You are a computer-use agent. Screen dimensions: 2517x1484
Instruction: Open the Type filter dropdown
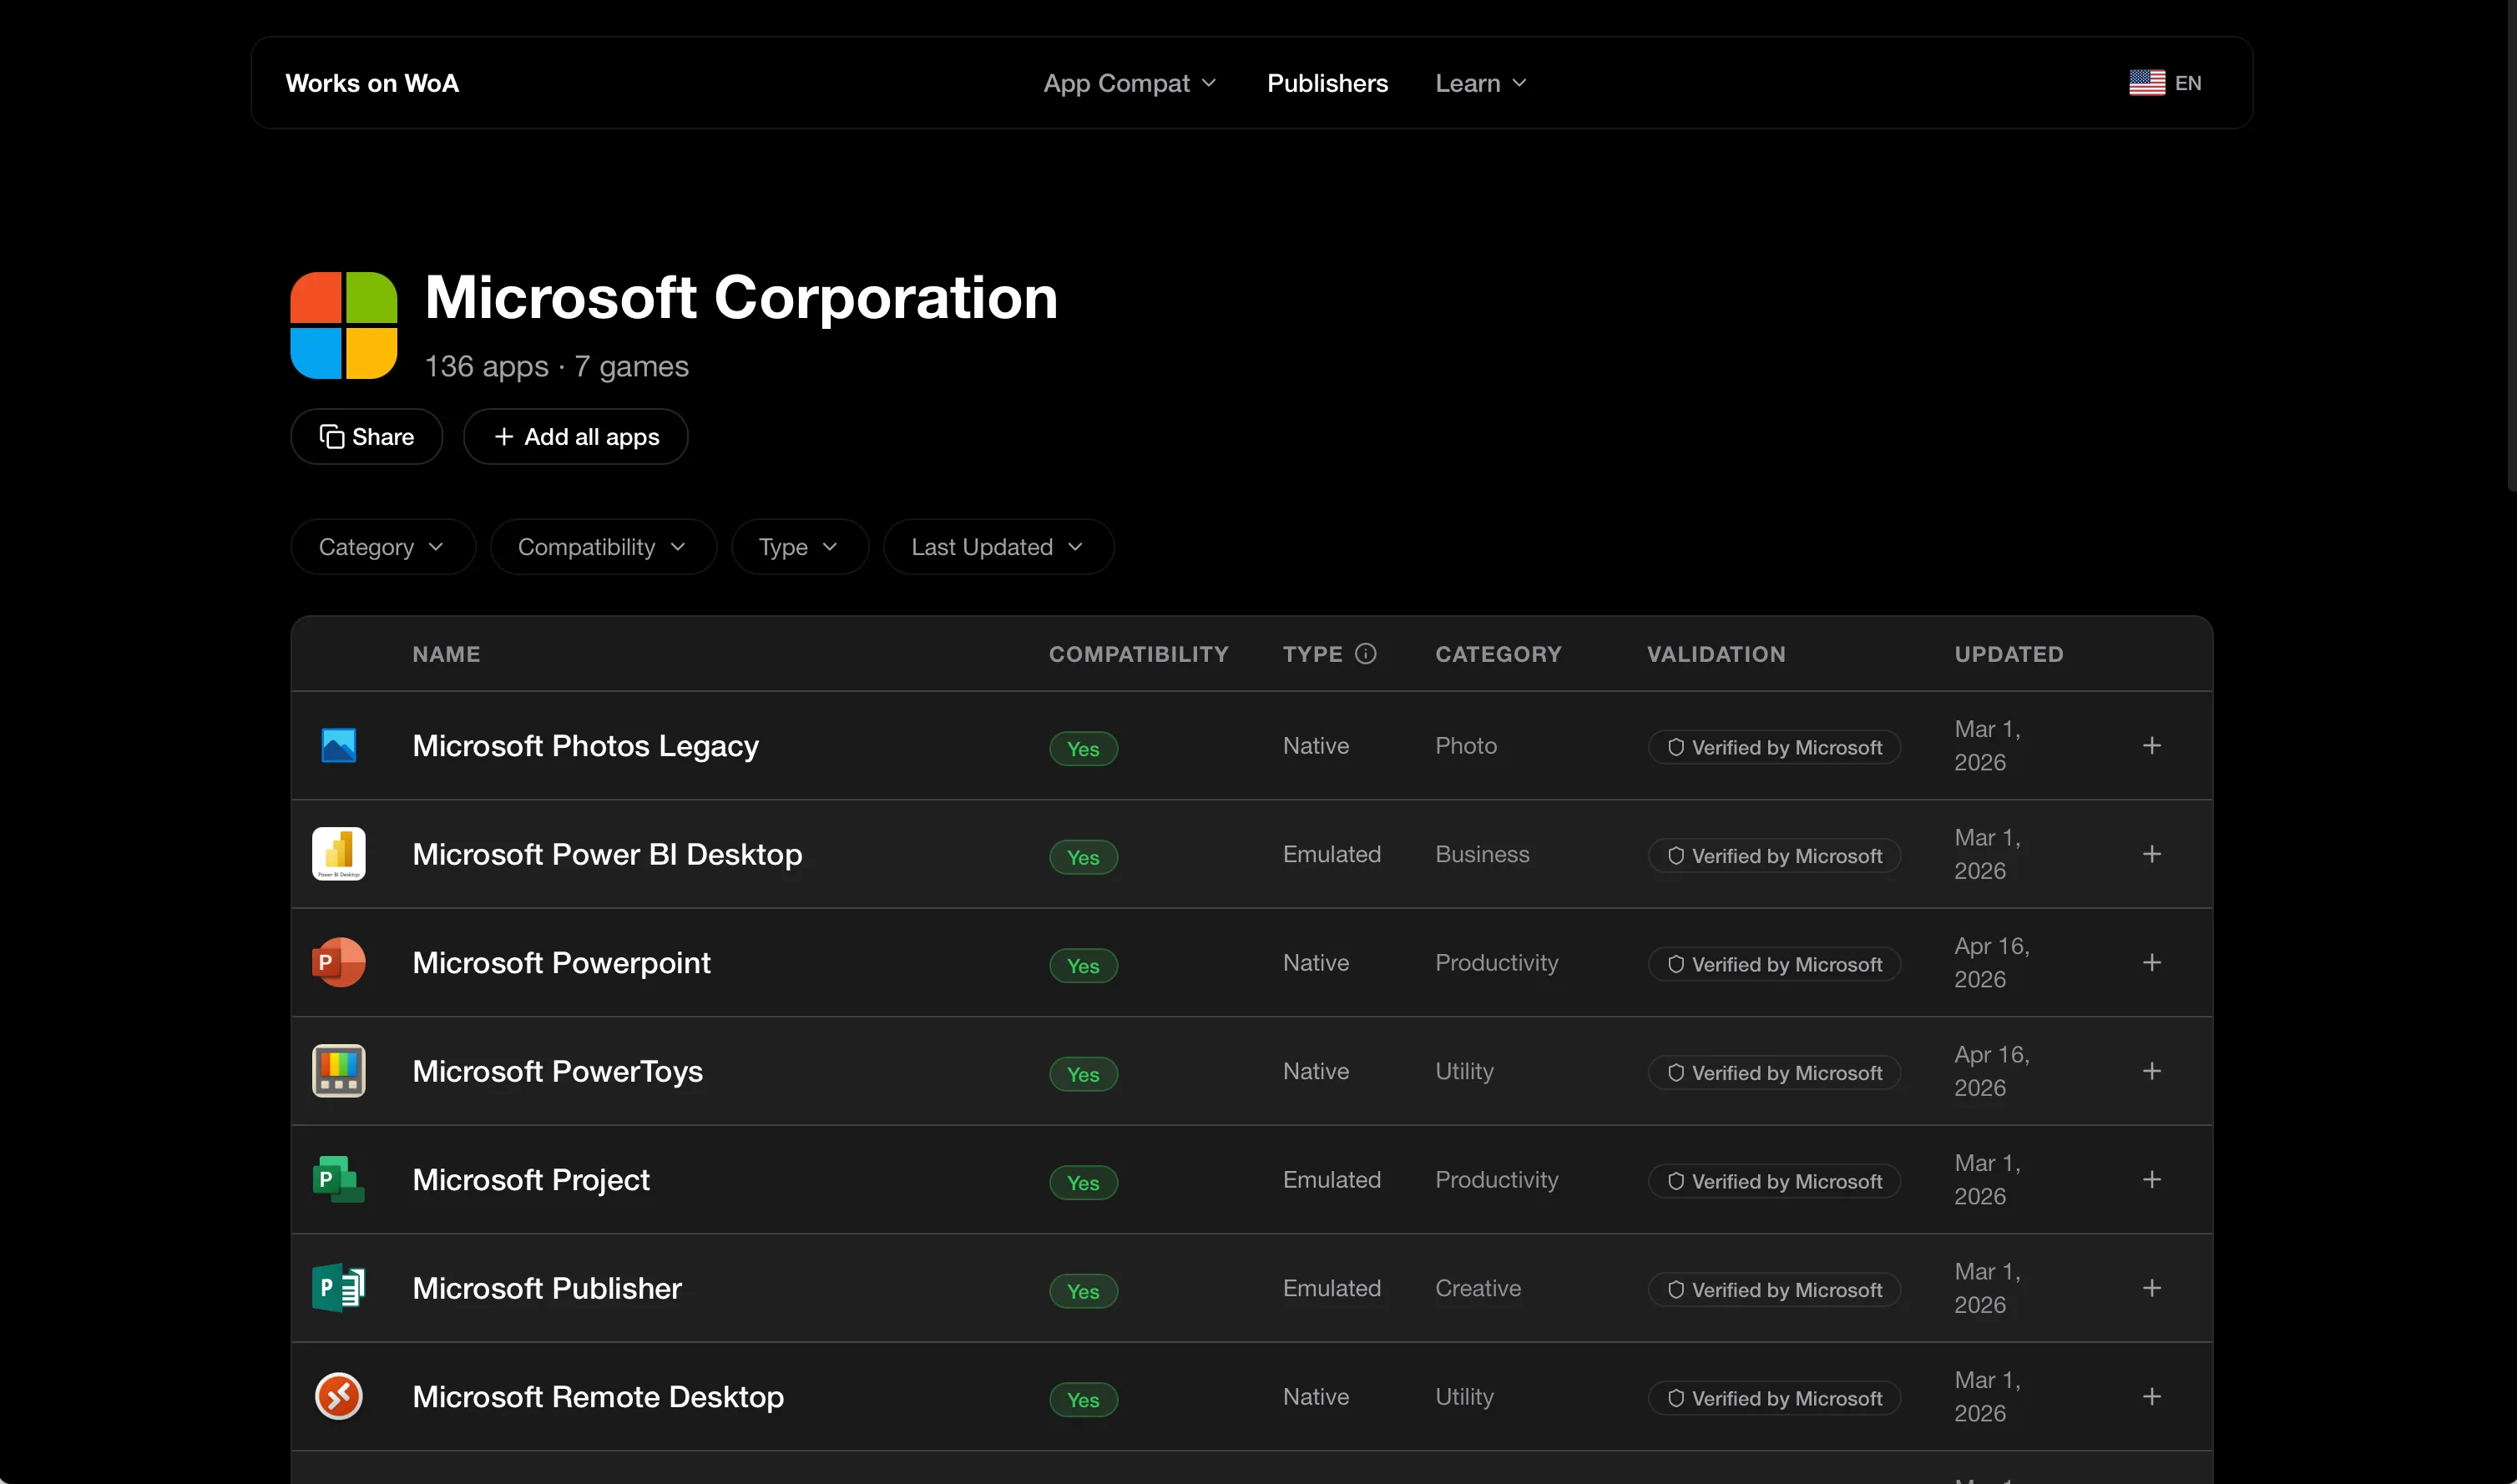point(800,547)
